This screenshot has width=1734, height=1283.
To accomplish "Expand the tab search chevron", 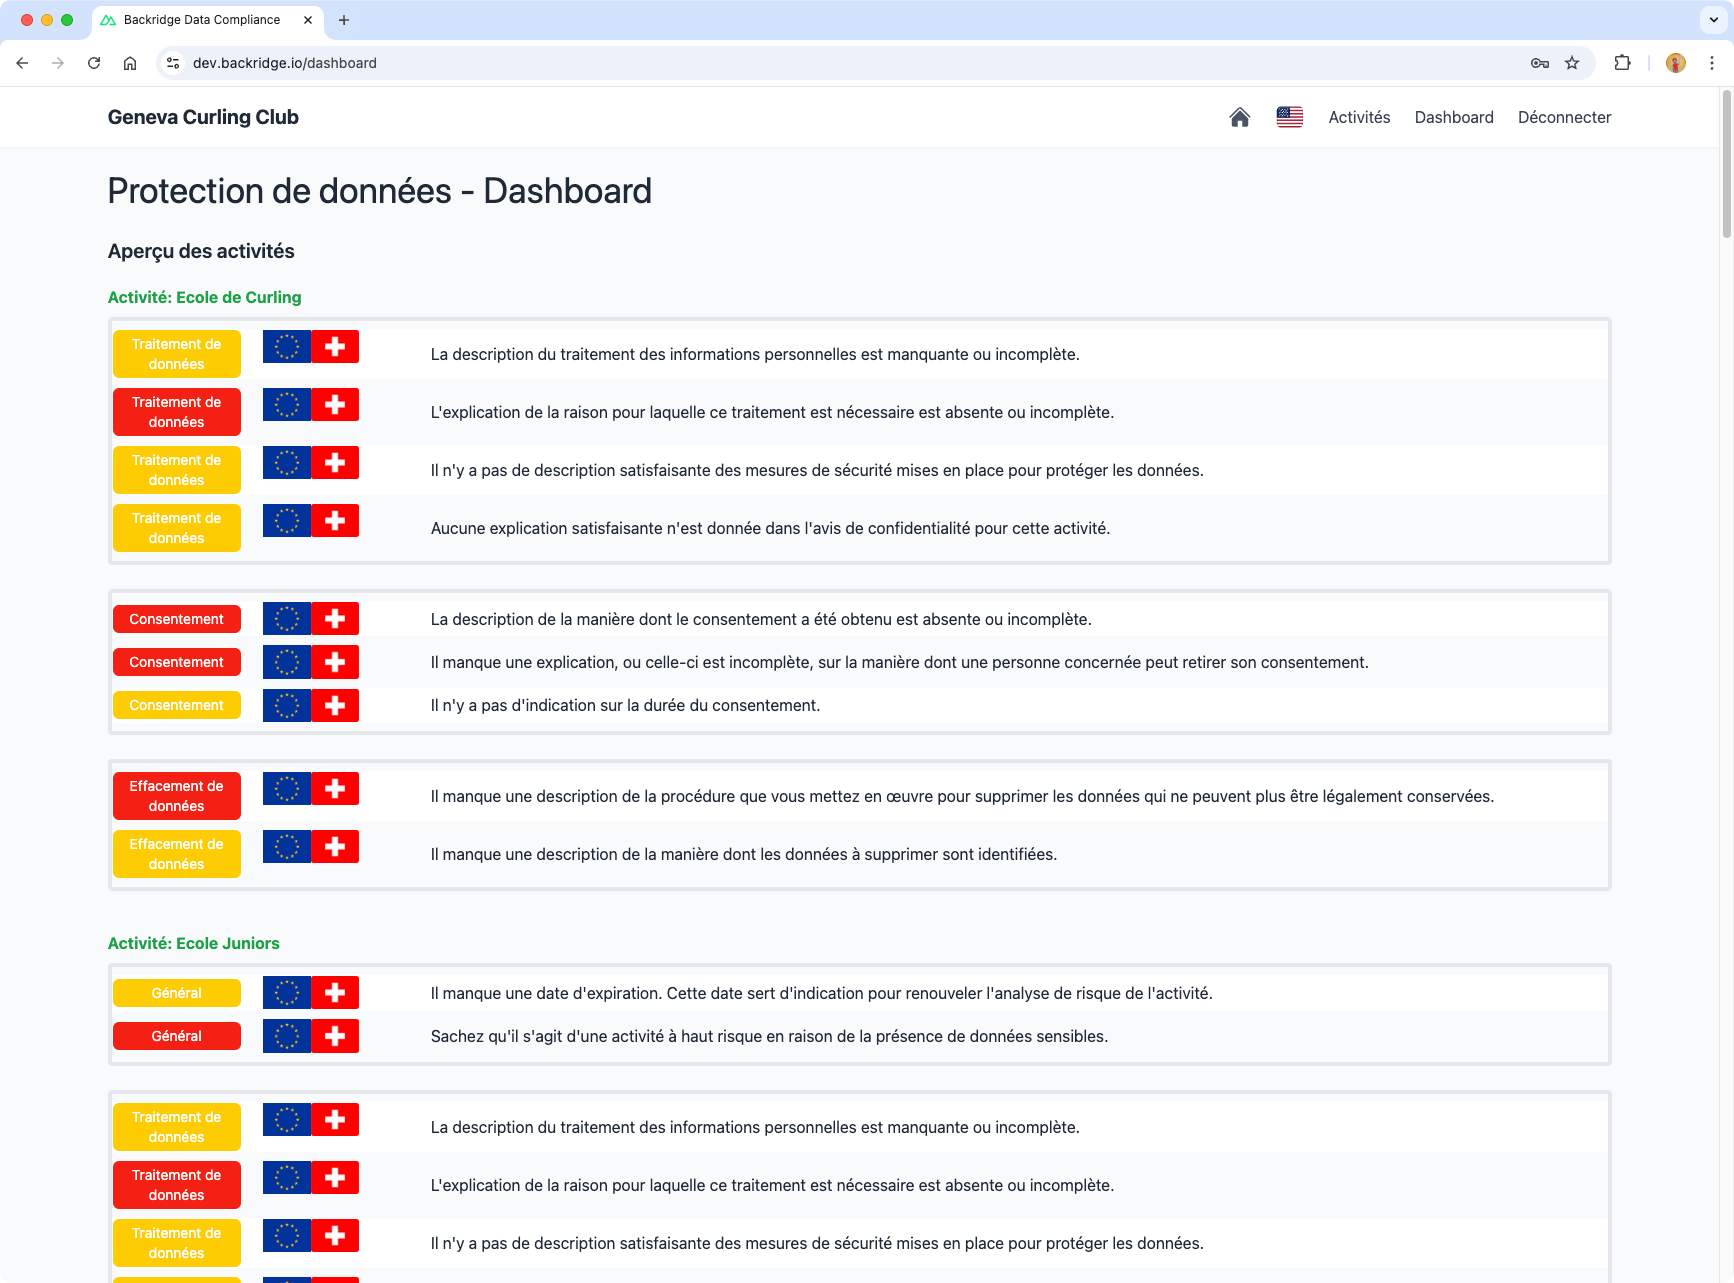I will [x=1713, y=20].
